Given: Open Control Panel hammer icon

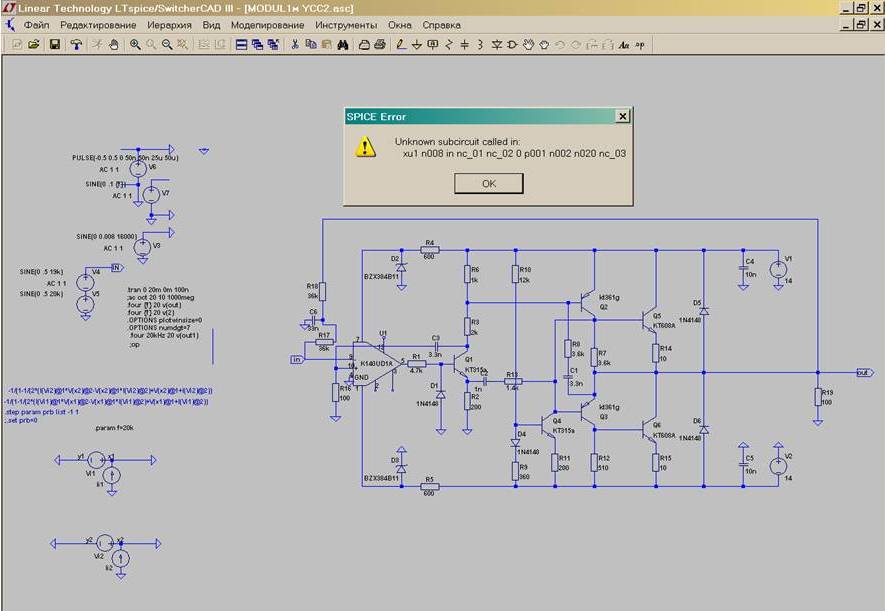Looking at the screenshot, I should pyautogui.click(x=76, y=44).
